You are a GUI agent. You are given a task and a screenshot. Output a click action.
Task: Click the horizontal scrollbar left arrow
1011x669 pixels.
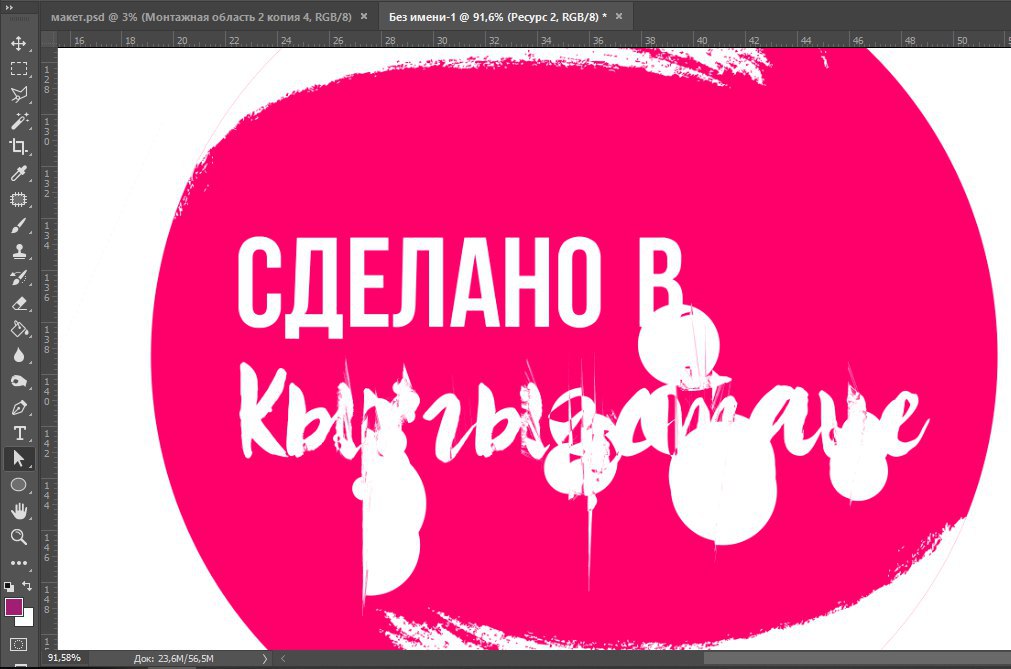tap(283, 659)
